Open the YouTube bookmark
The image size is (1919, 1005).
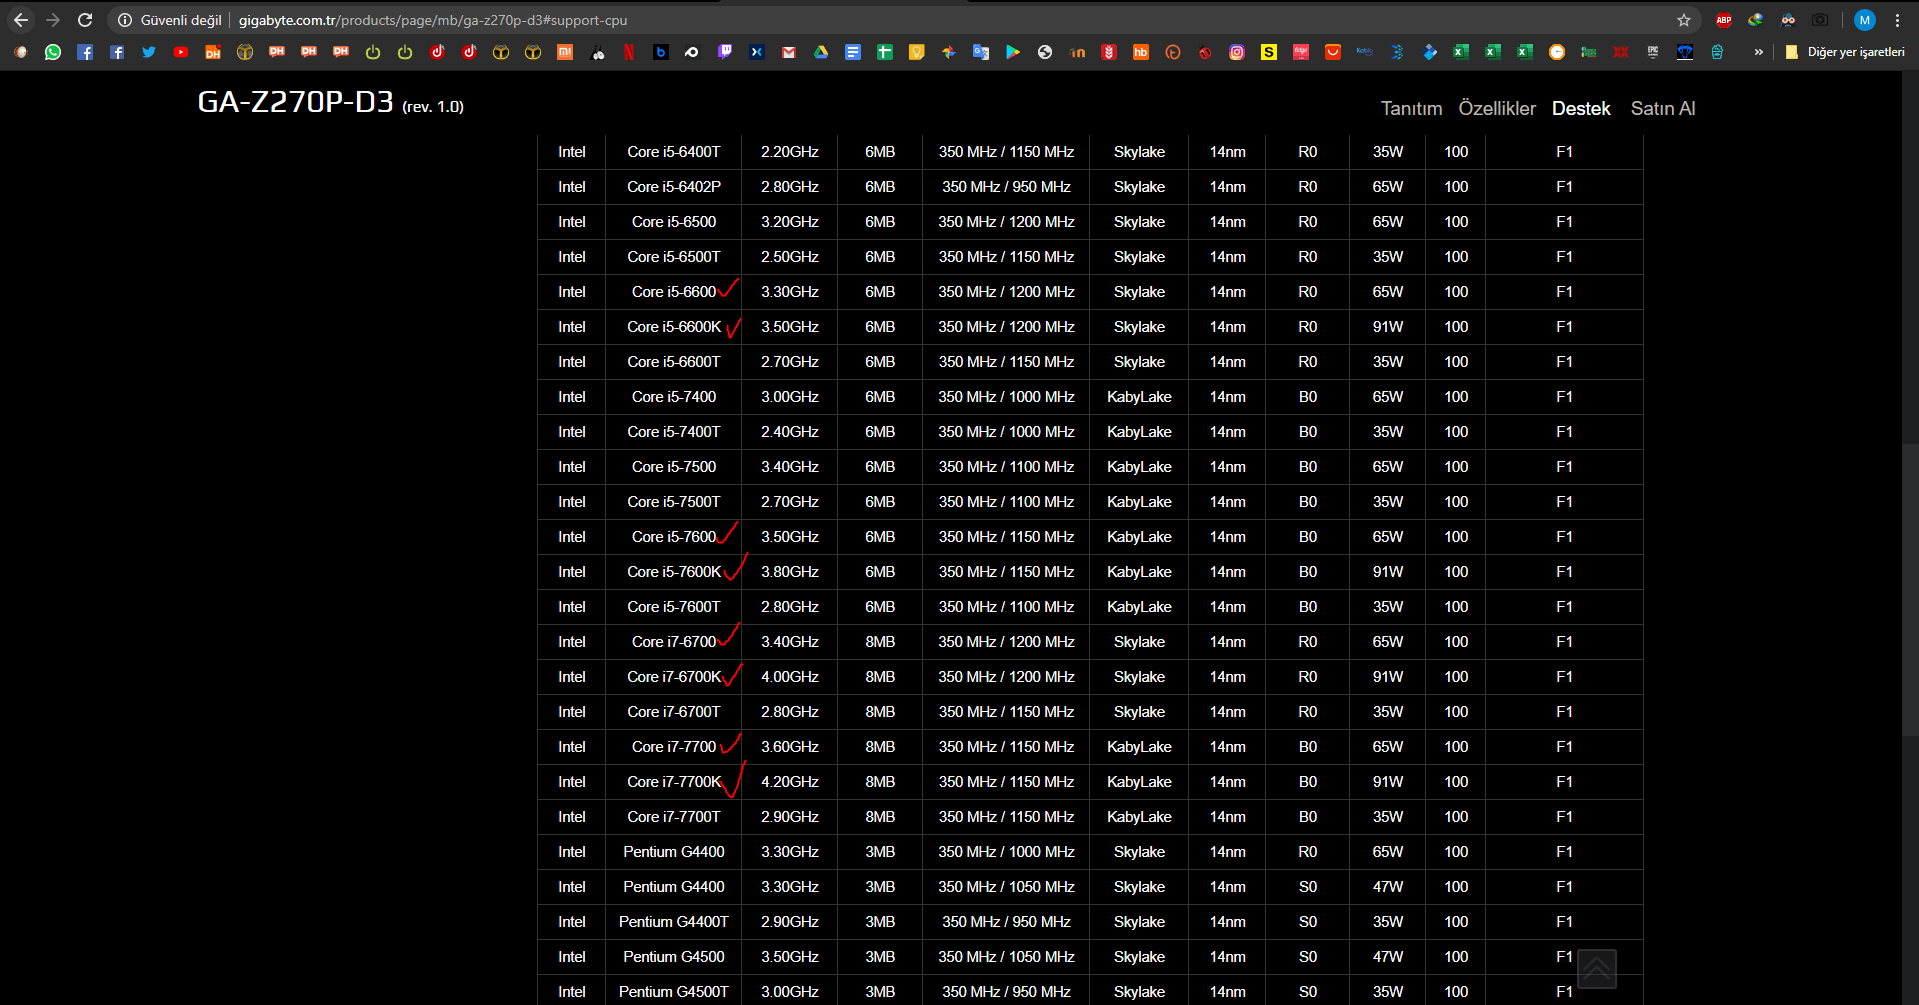click(181, 52)
